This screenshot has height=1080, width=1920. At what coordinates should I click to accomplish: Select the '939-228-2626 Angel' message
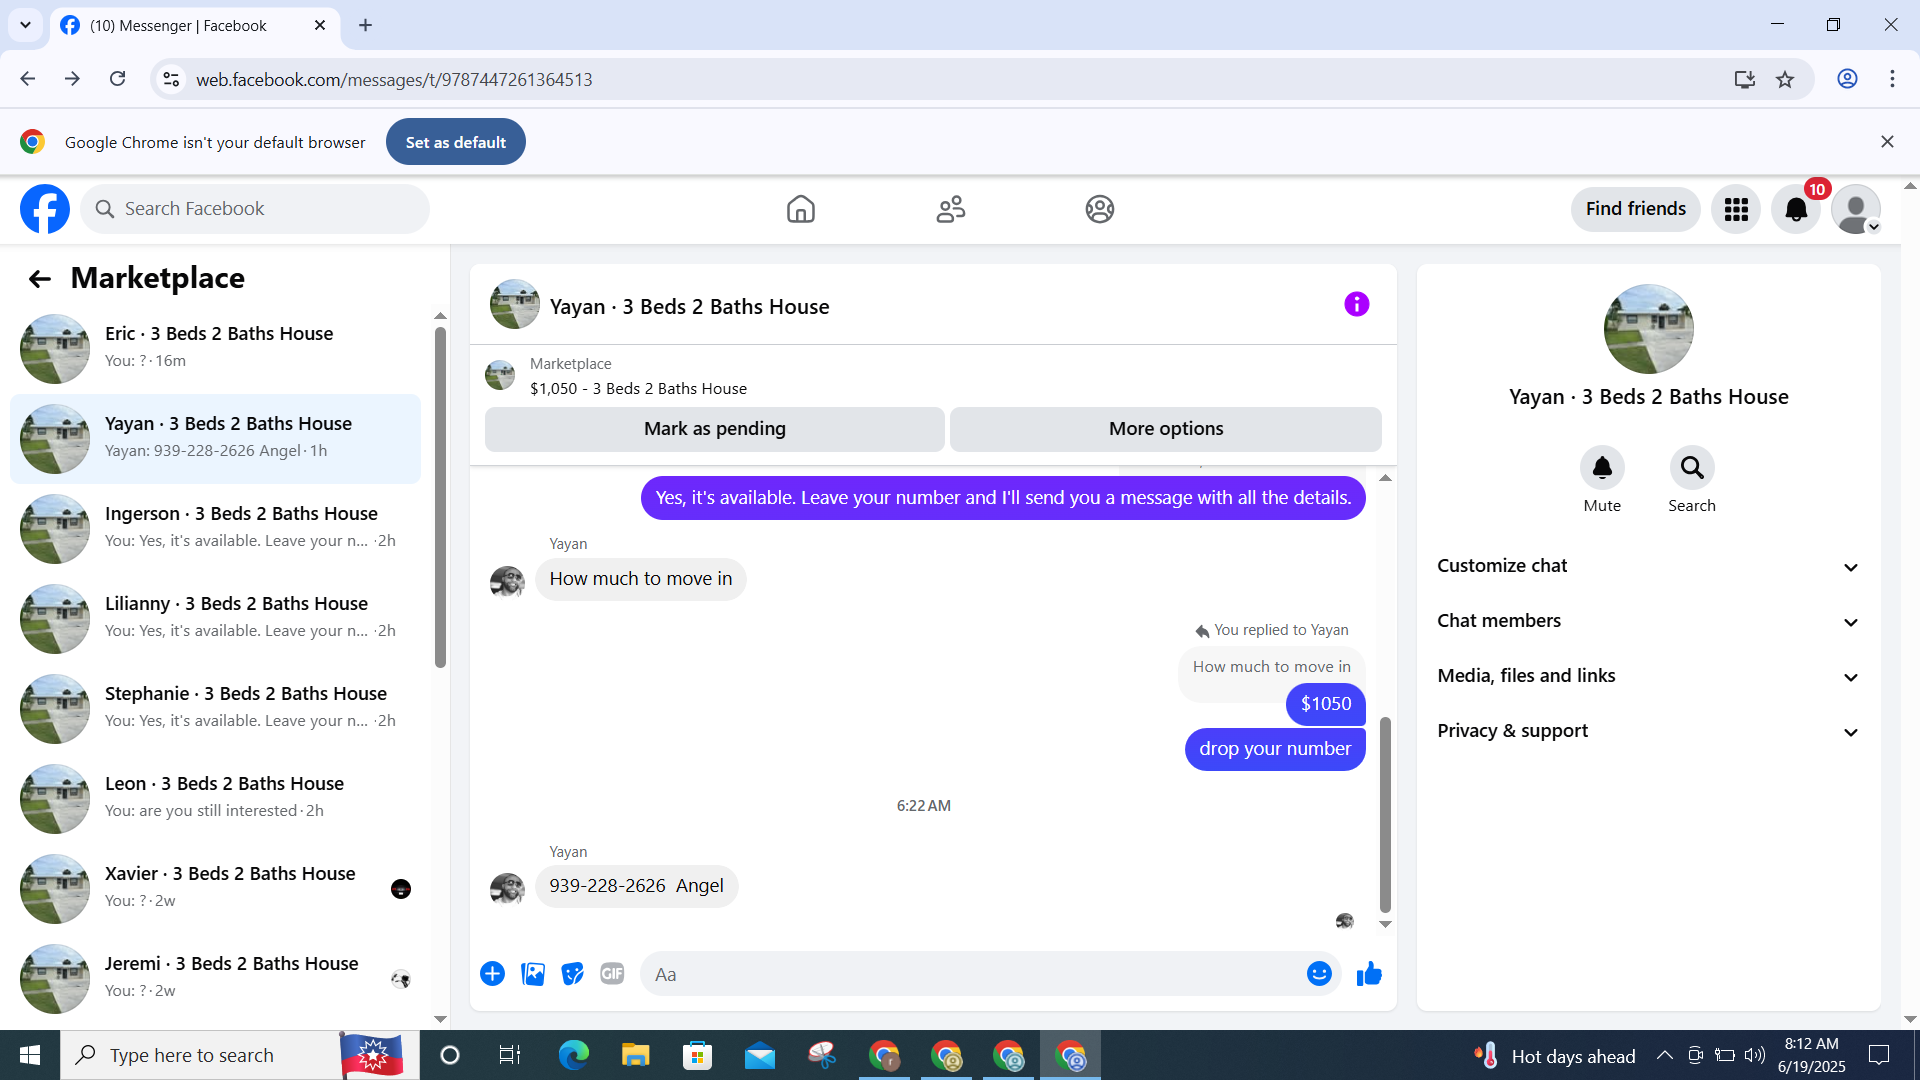click(x=636, y=886)
